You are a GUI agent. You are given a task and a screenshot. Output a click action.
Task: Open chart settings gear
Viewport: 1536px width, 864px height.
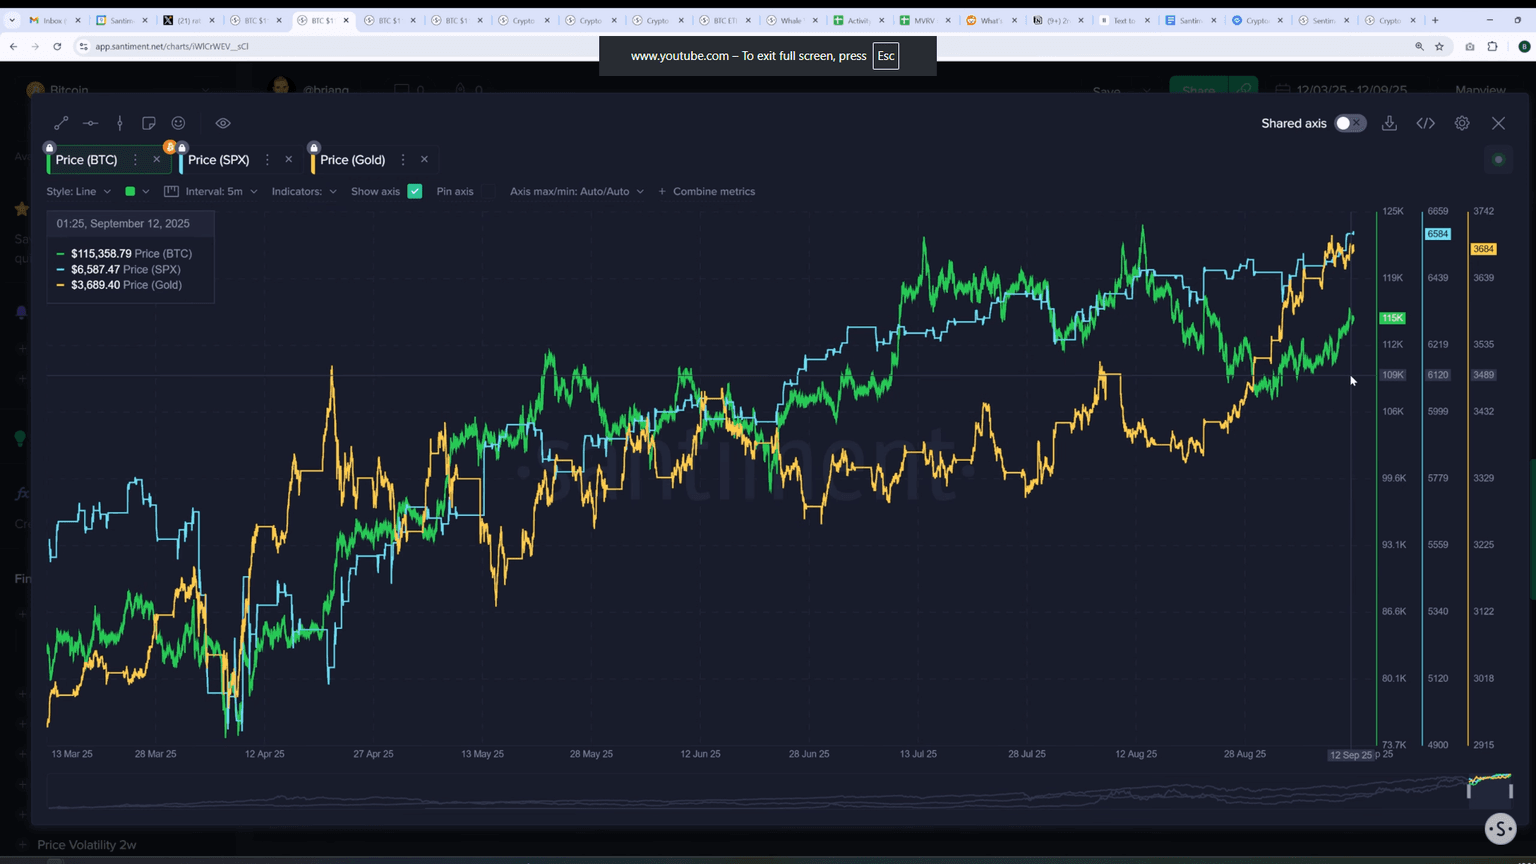tap(1462, 123)
